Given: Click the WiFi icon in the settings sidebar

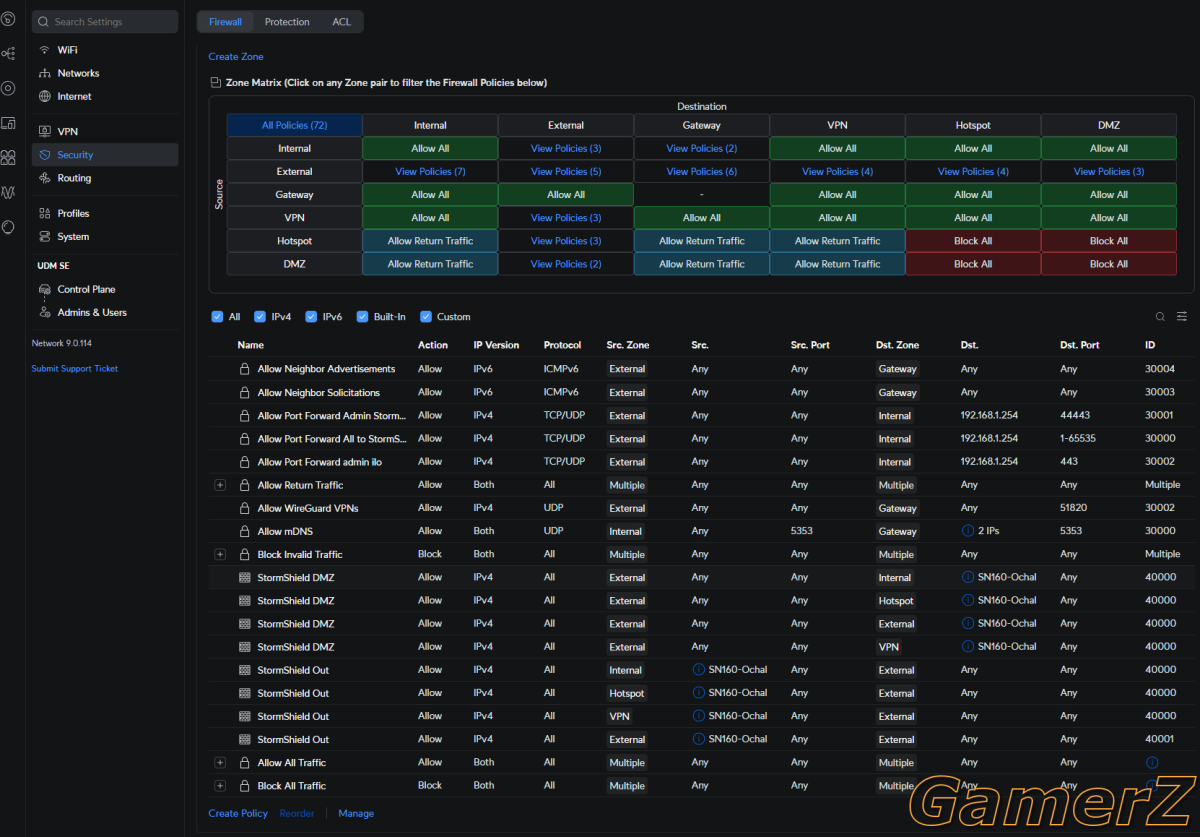Looking at the screenshot, I should pyautogui.click(x=44, y=50).
